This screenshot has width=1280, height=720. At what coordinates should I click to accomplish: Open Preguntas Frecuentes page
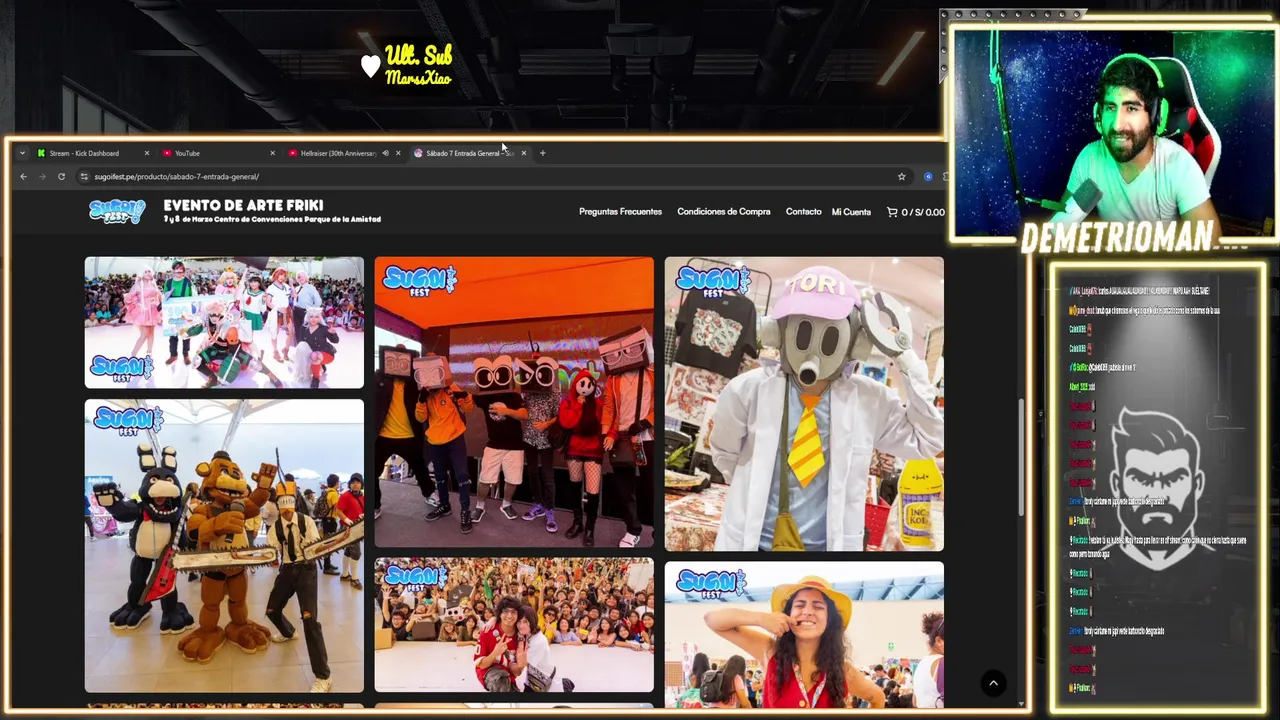pos(620,212)
